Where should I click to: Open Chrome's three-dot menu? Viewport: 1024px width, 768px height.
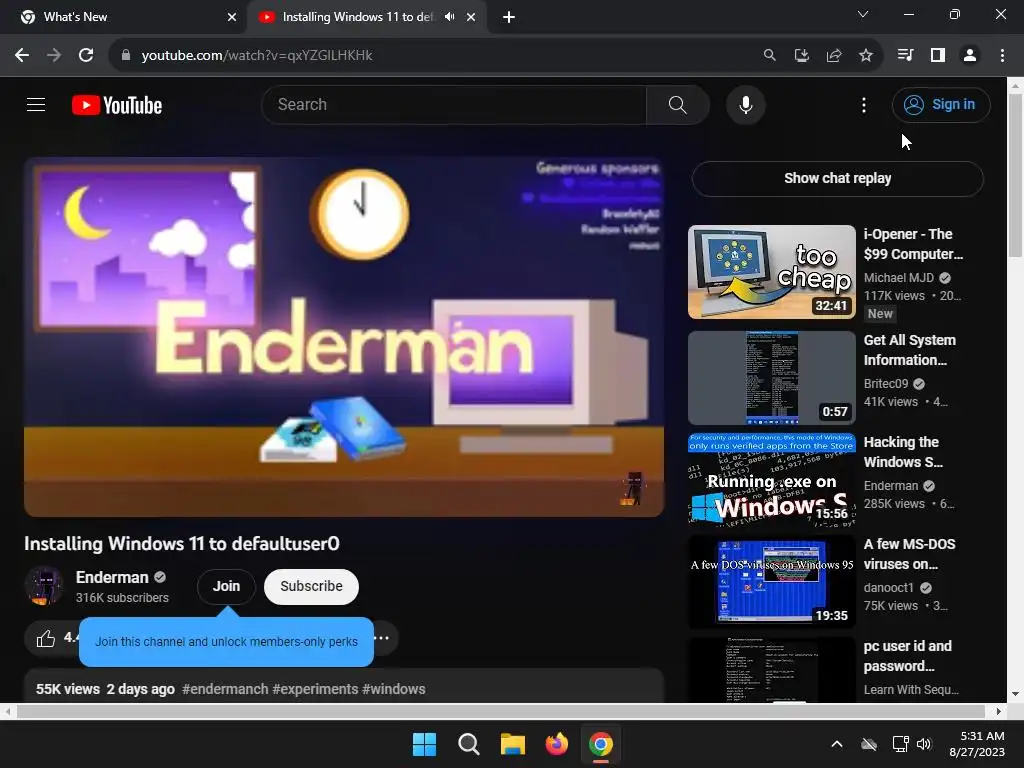pos(1002,56)
